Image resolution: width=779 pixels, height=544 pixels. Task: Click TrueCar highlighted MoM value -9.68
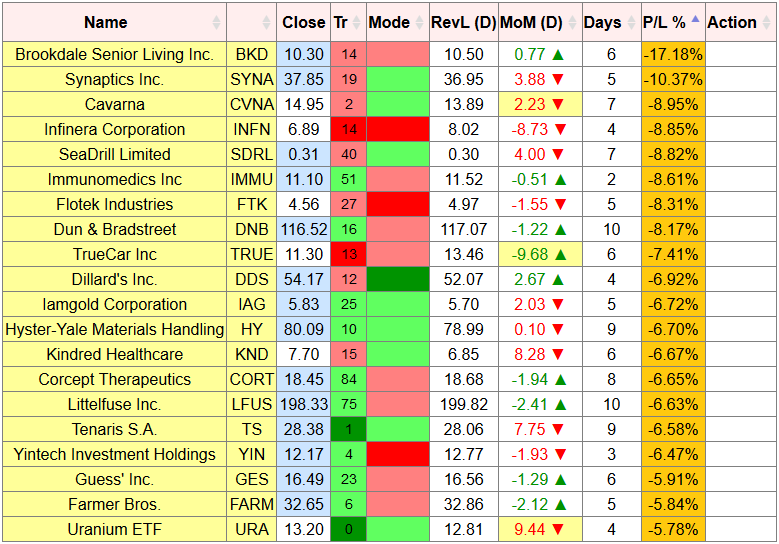[530, 254]
